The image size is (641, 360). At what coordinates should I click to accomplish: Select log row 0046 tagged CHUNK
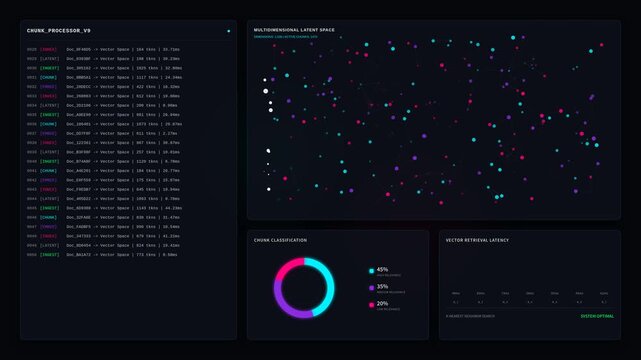103,218
